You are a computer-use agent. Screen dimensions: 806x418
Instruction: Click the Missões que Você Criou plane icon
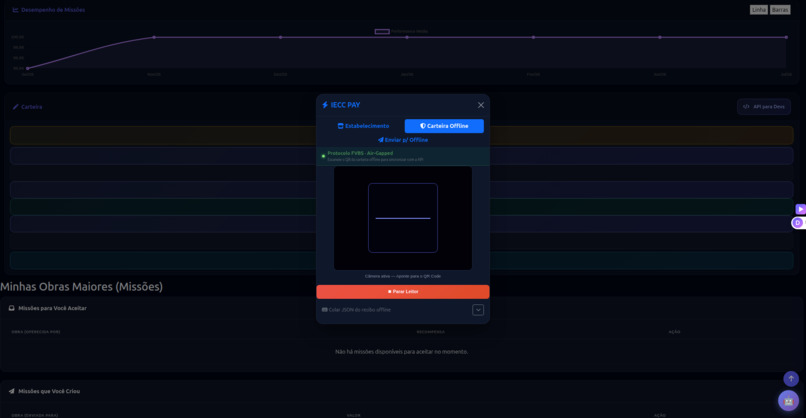point(11,391)
